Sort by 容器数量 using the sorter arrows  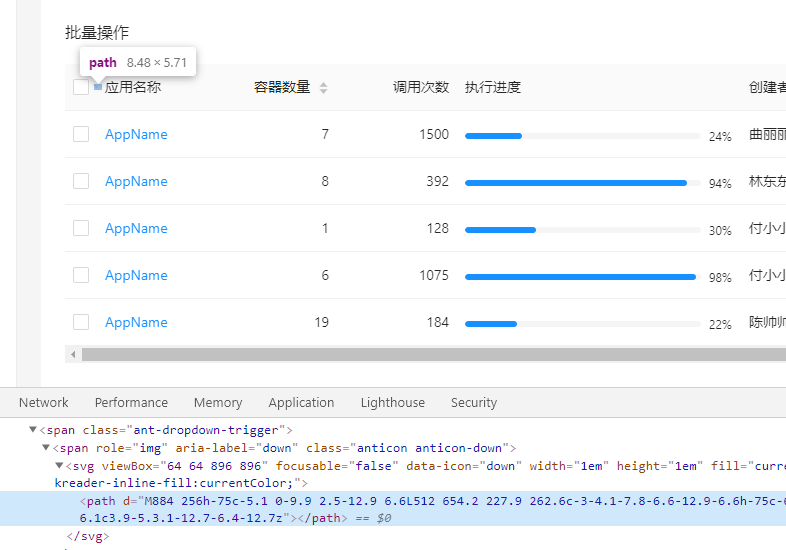coord(323,88)
